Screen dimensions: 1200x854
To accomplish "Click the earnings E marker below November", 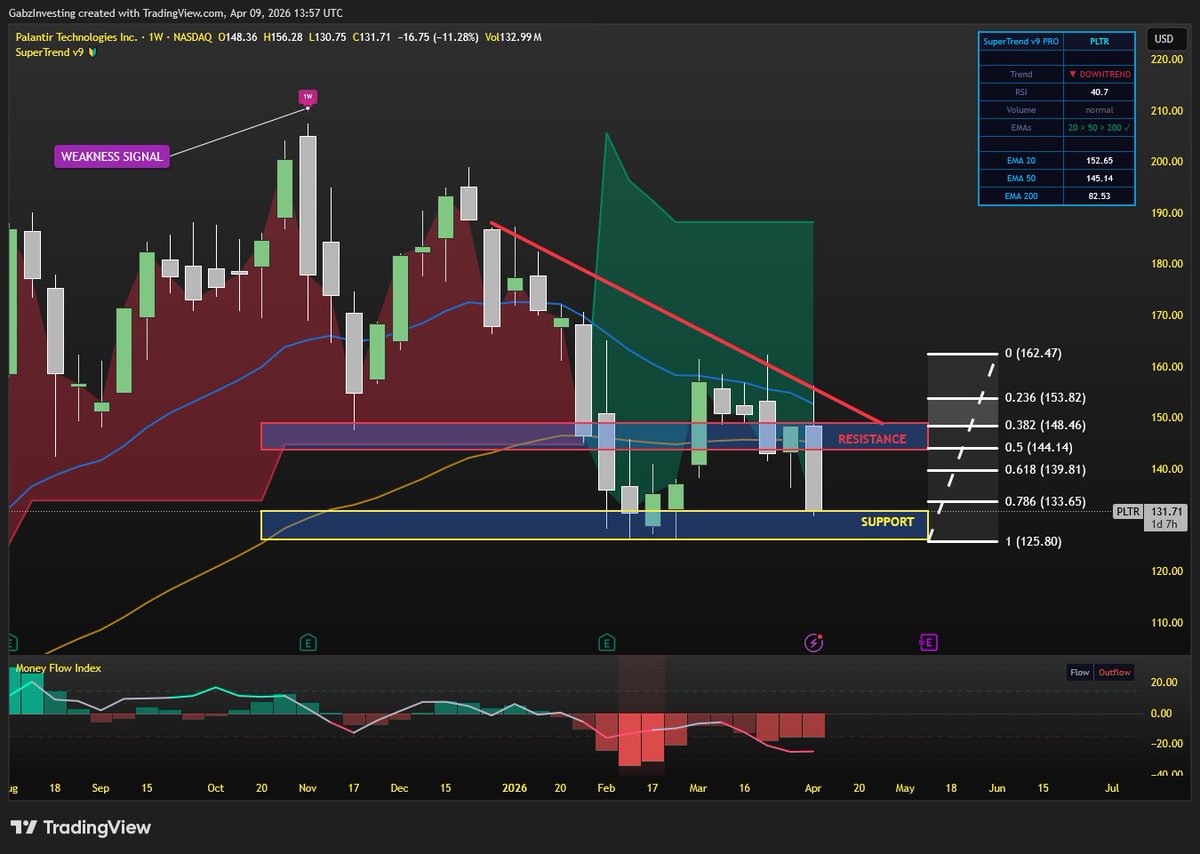I will click(309, 641).
